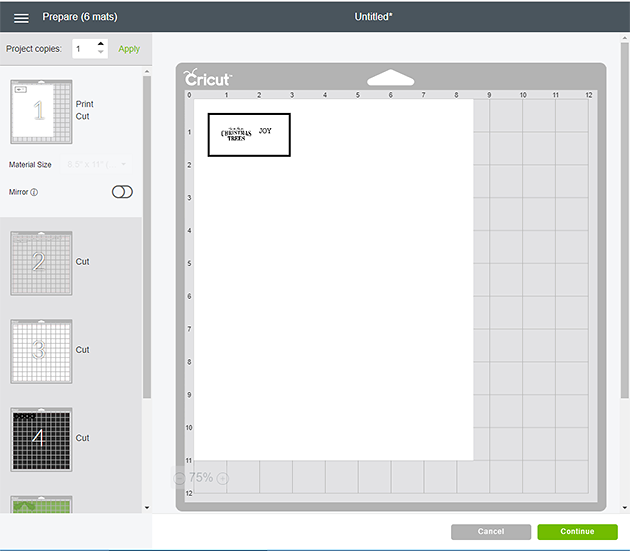The height and width of the screenshot is (551, 630).
Task: Zoom out of the mat preview
Action: point(179,478)
